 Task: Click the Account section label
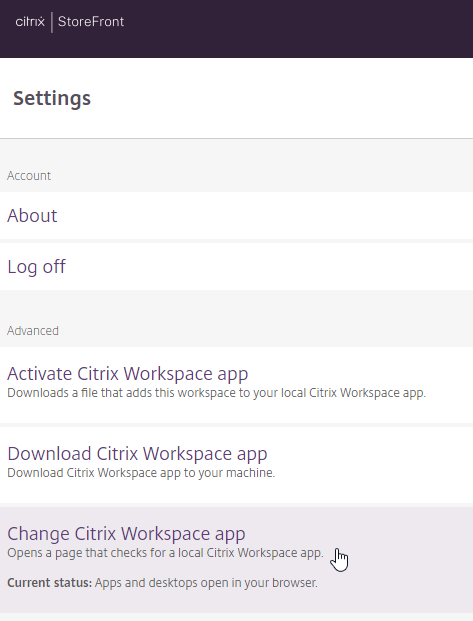pos(29,175)
